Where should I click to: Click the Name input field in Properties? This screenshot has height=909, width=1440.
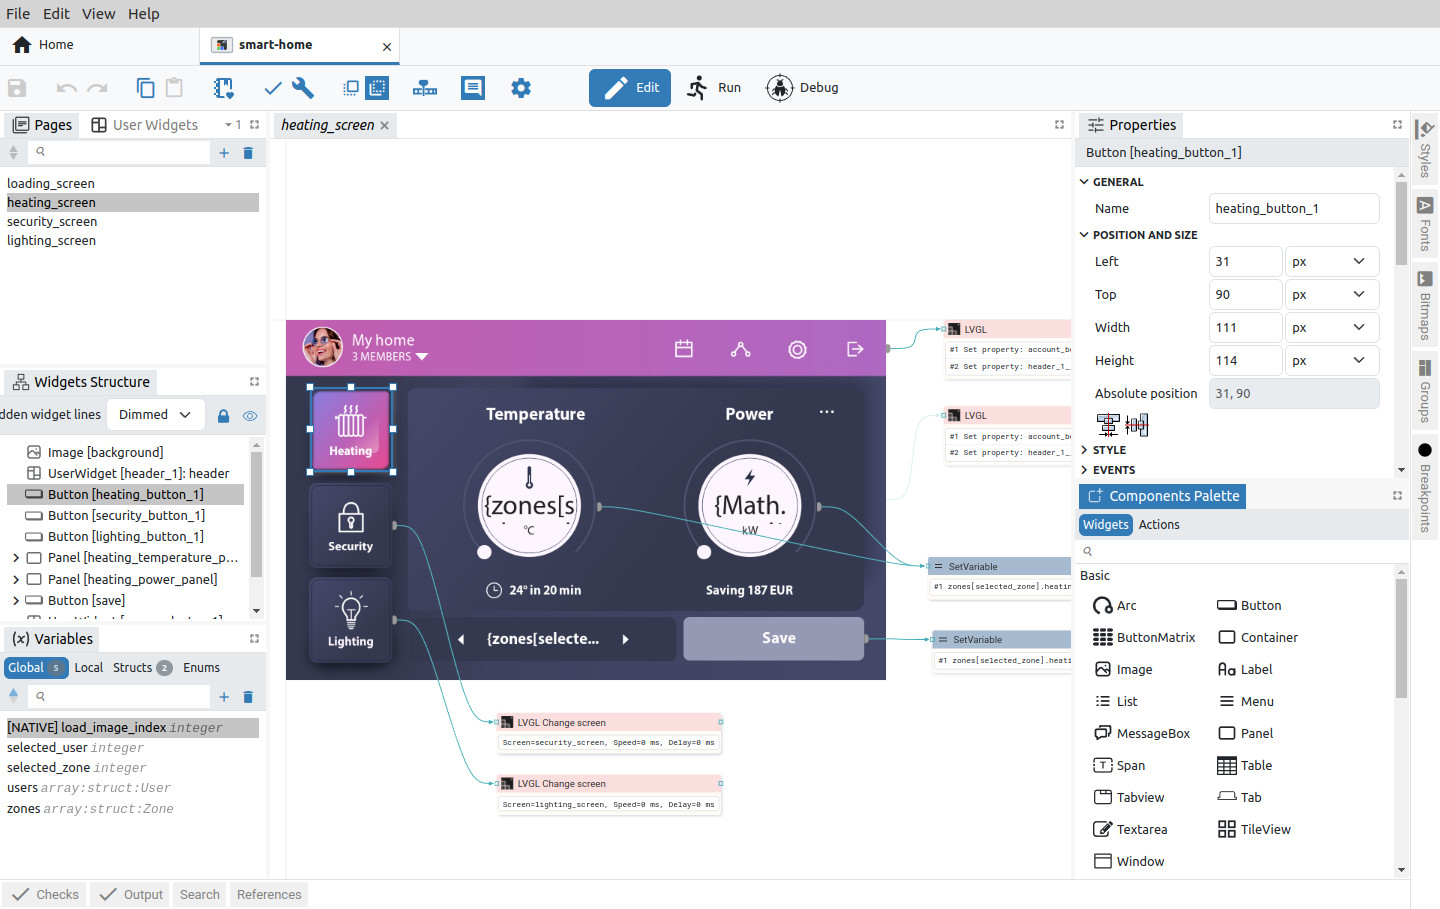click(1294, 209)
